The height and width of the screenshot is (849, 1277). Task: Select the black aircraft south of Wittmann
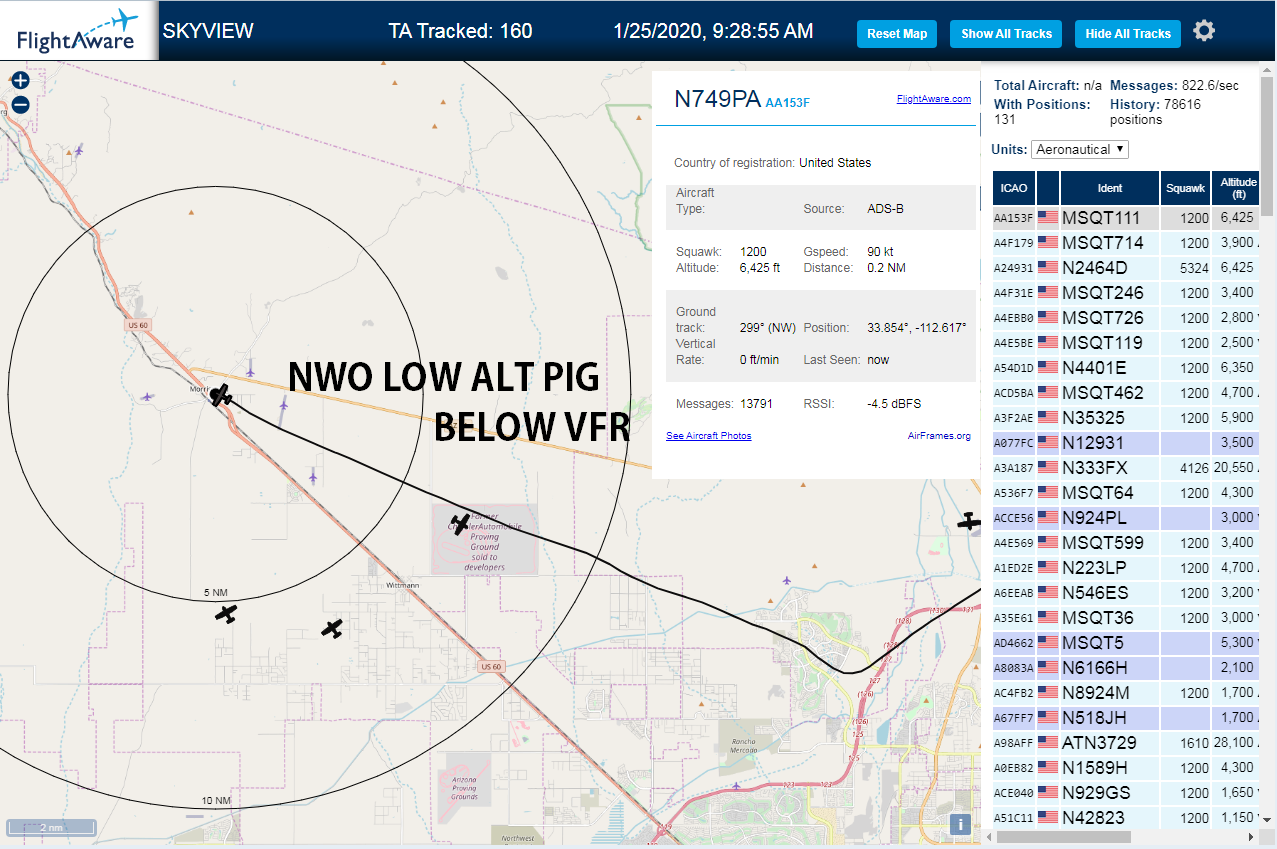(332, 628)
